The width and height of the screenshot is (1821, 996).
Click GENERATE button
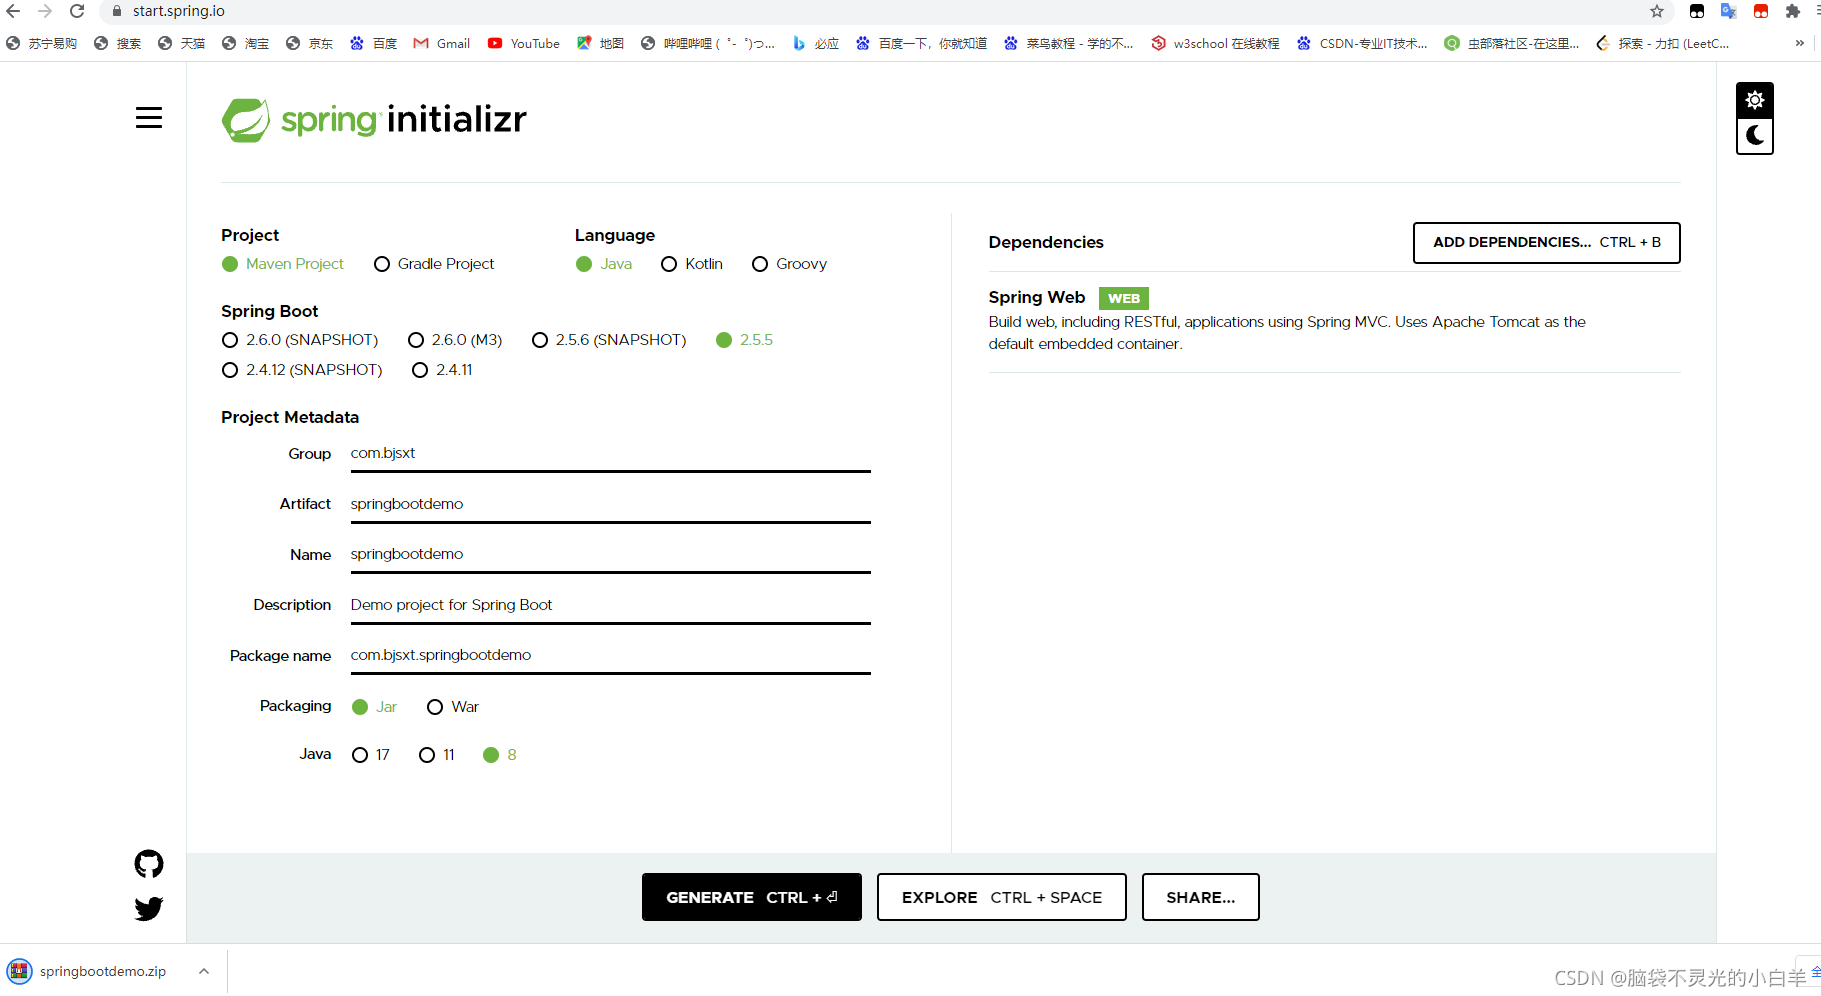pos(752,897)
